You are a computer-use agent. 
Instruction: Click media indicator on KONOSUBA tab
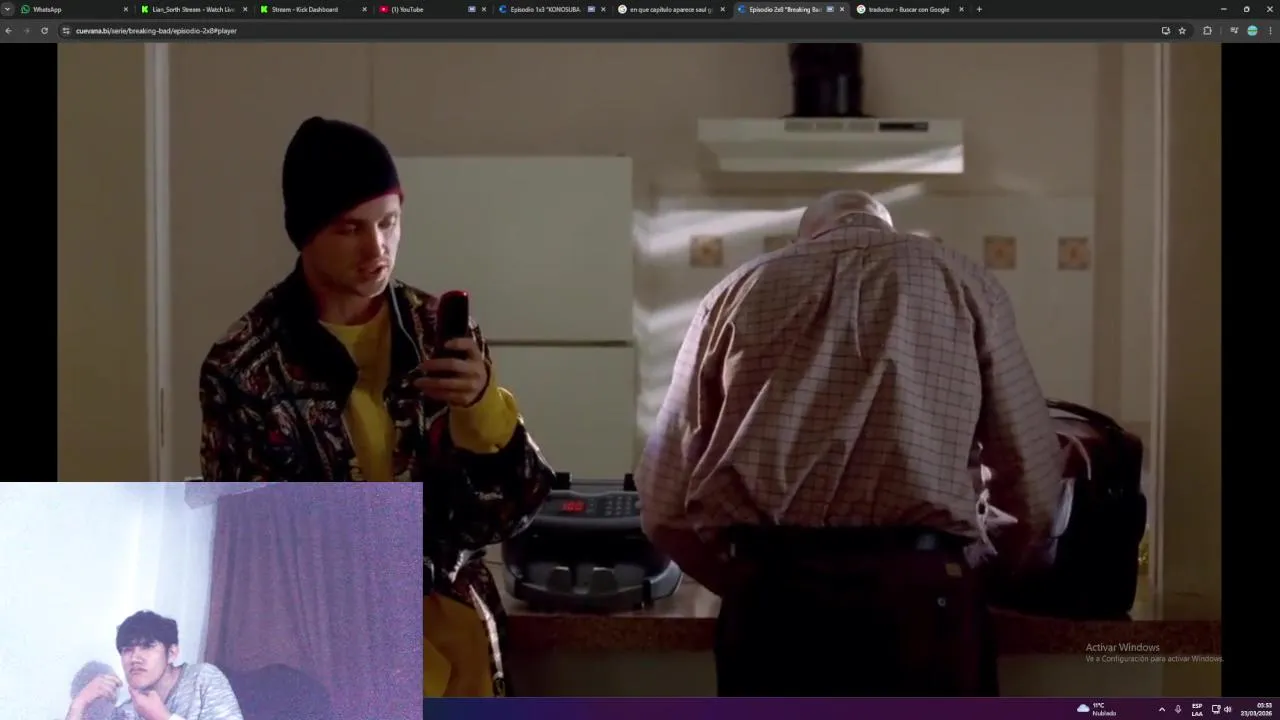pyautogui.click(x=591, y=9)
